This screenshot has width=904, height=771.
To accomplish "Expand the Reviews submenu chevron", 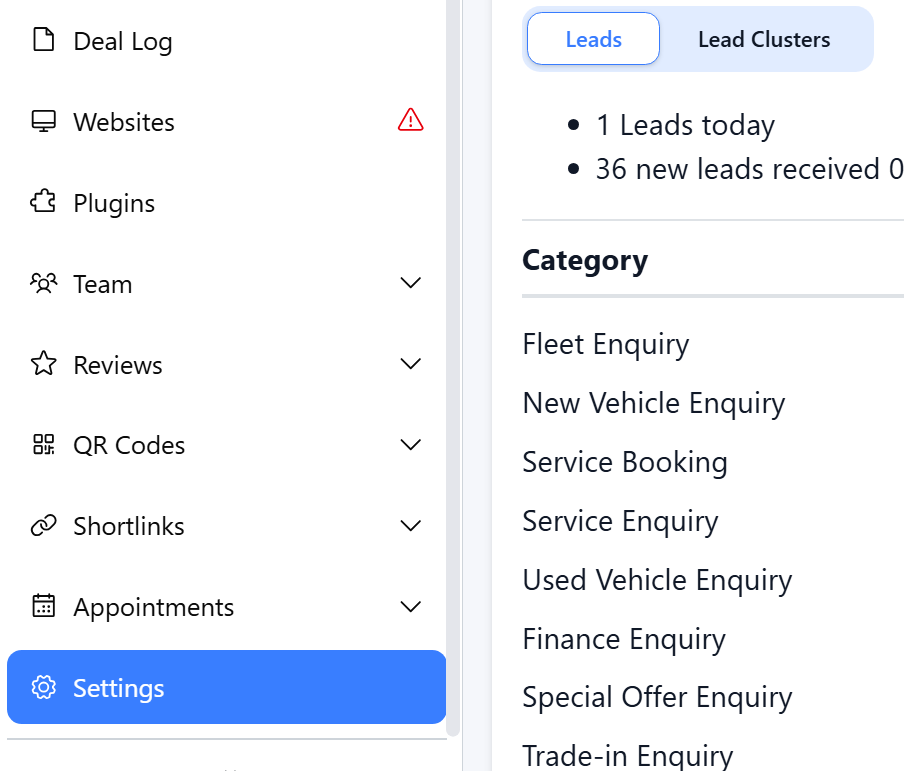I will pos(410,364).
